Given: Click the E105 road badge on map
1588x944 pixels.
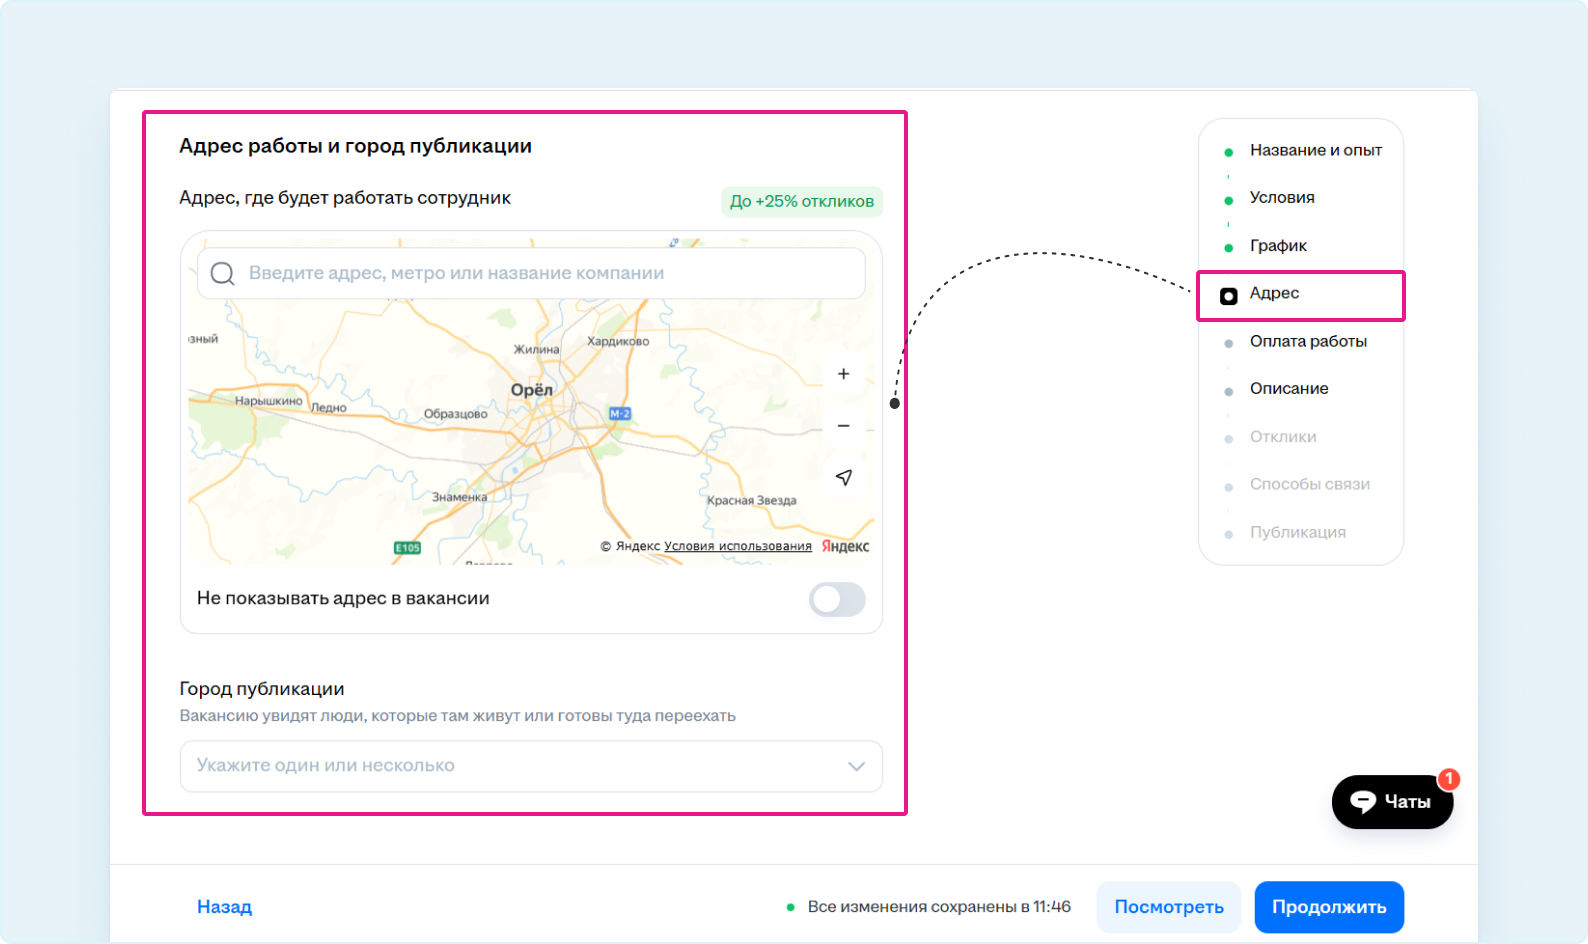Looking at the screenshot, I should click(x=407, y=548).
